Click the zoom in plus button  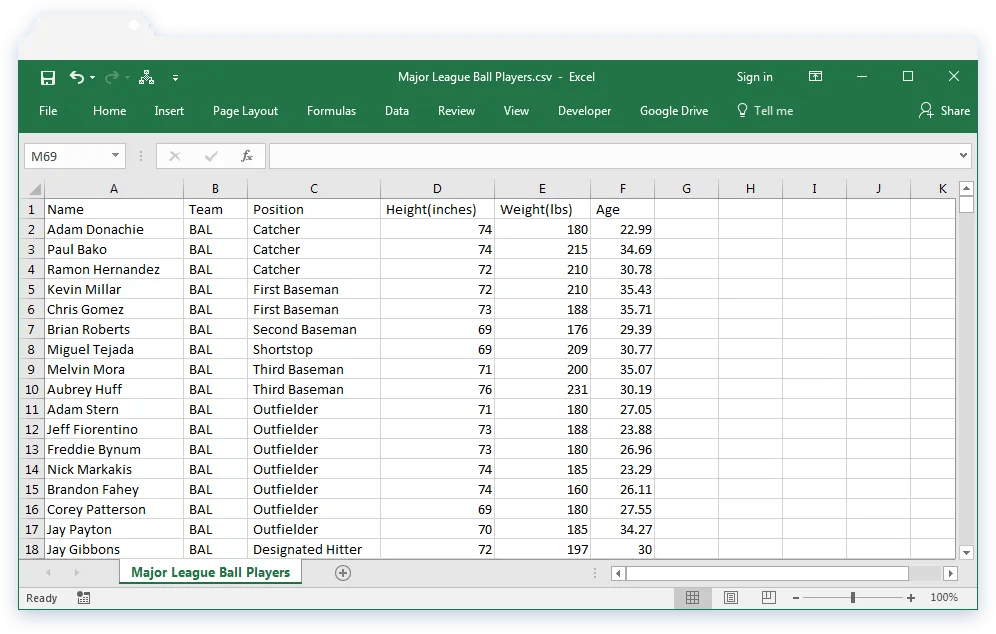[911, 598]
